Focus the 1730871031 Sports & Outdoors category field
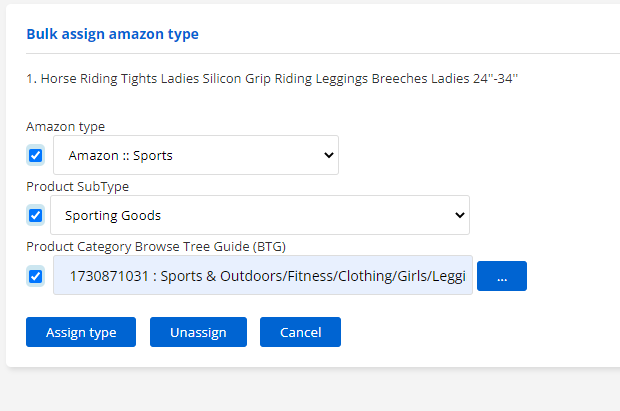Image resolution: width=620 pixels, height=411 pixels. tap(263, 275)
